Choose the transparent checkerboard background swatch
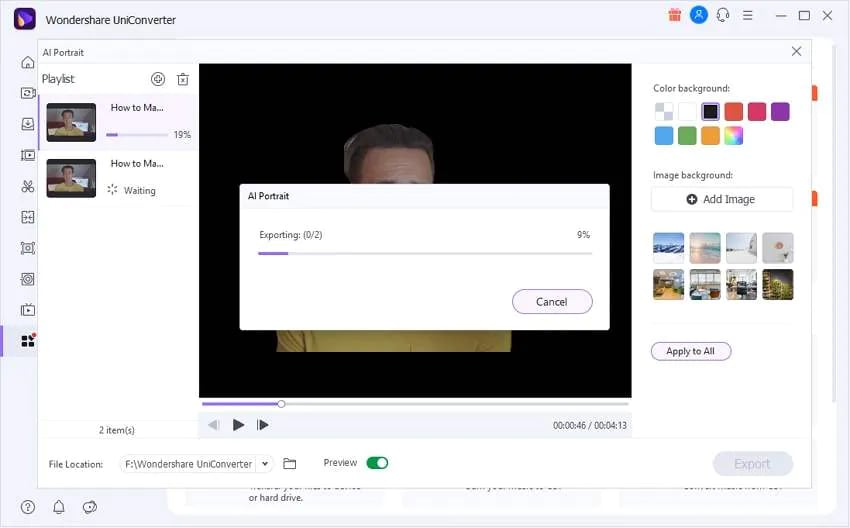 point(664,112)
